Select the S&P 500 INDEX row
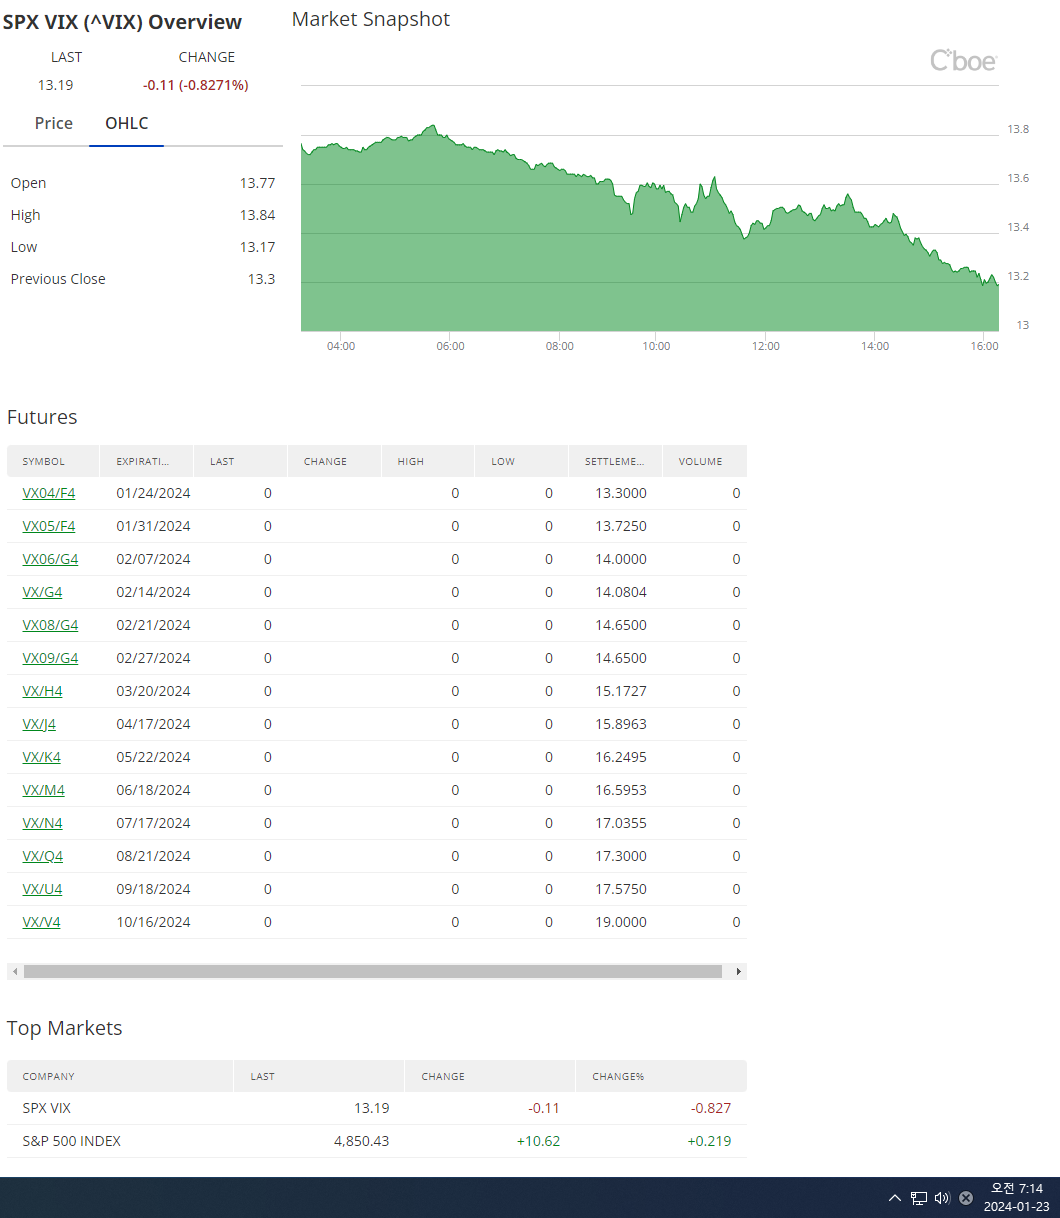 [x=377, y=1141]
